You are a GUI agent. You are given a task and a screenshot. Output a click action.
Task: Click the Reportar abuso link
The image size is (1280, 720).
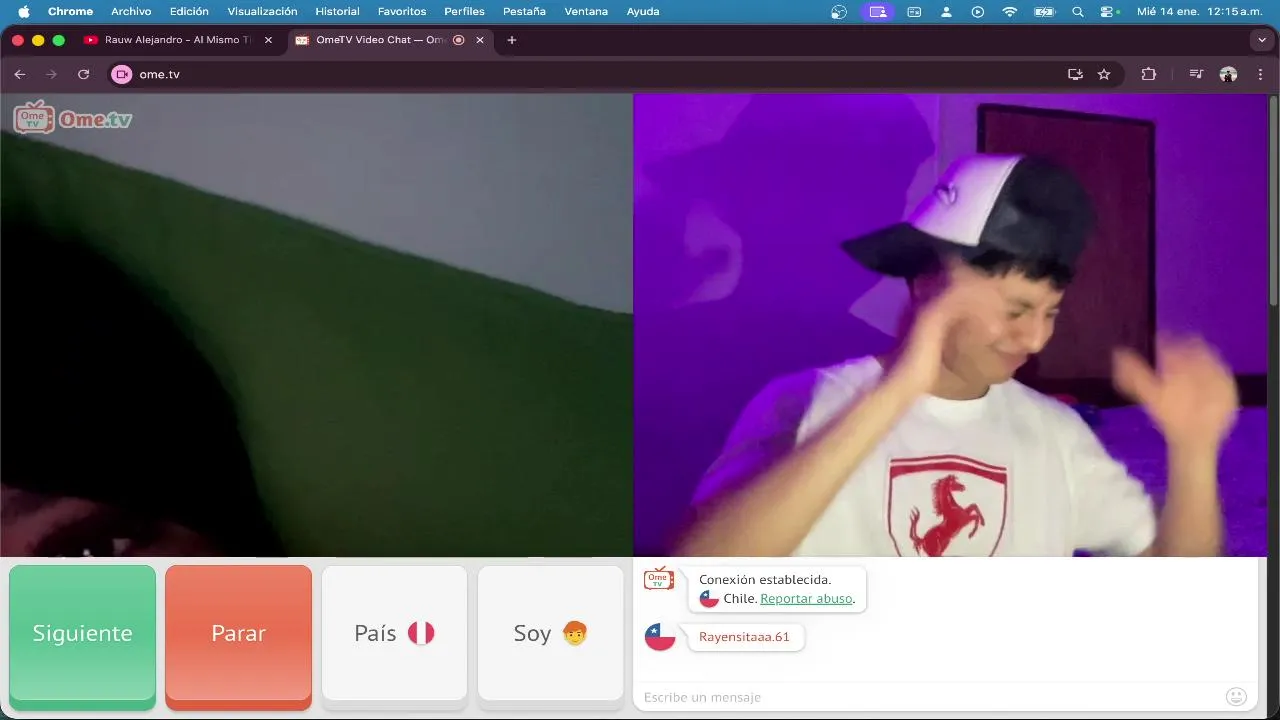pos(807,599)
